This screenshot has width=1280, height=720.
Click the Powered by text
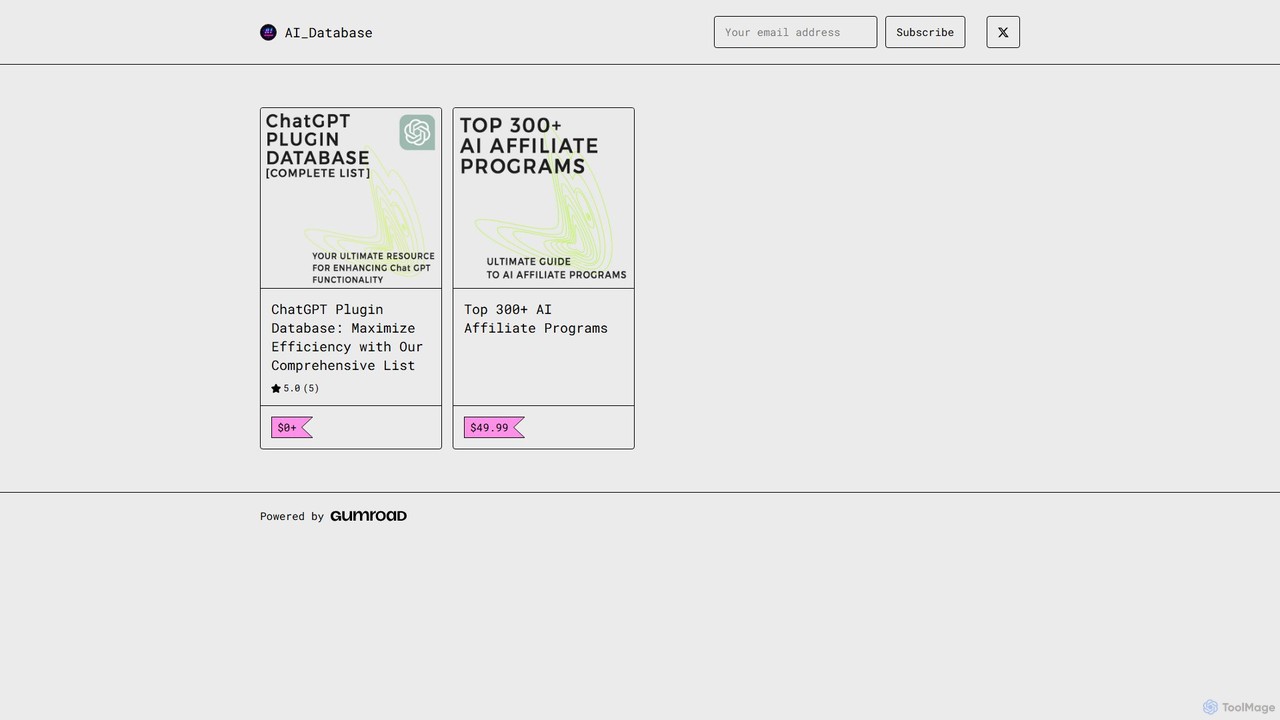(292, 517)
